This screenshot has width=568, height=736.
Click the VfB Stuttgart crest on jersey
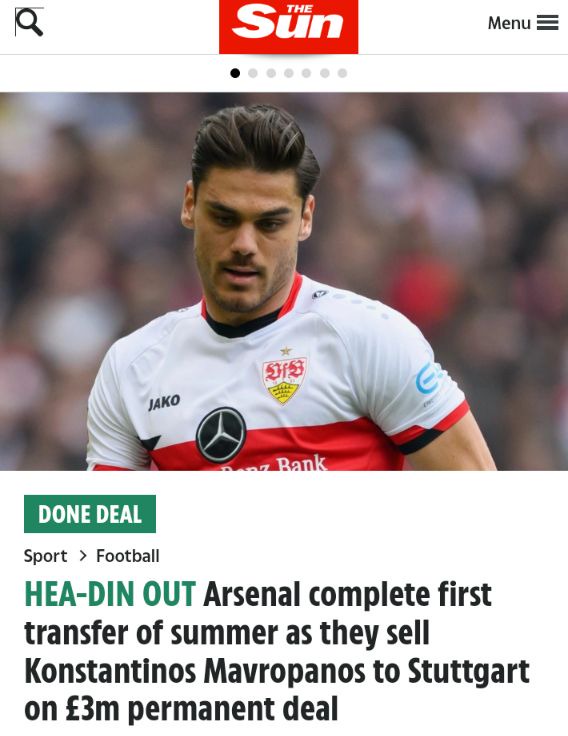(284, 379)
